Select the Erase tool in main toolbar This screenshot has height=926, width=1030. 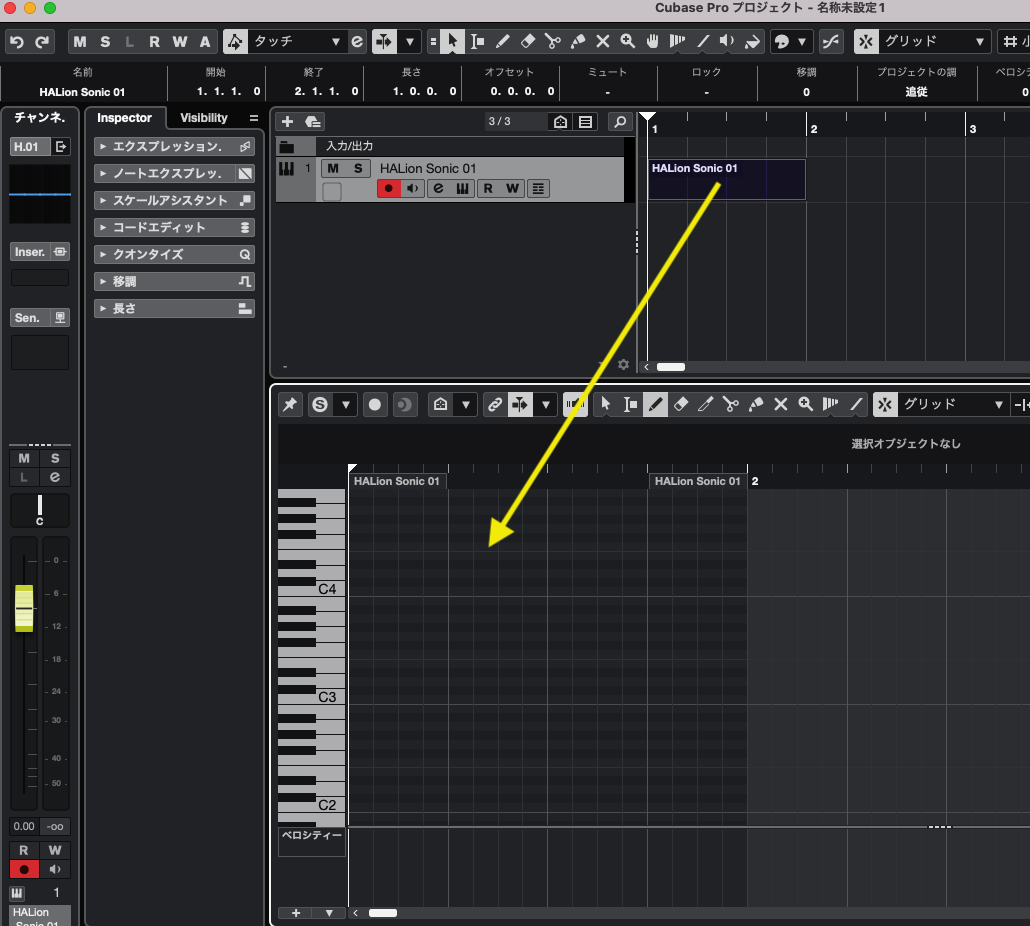click(527, 42)
